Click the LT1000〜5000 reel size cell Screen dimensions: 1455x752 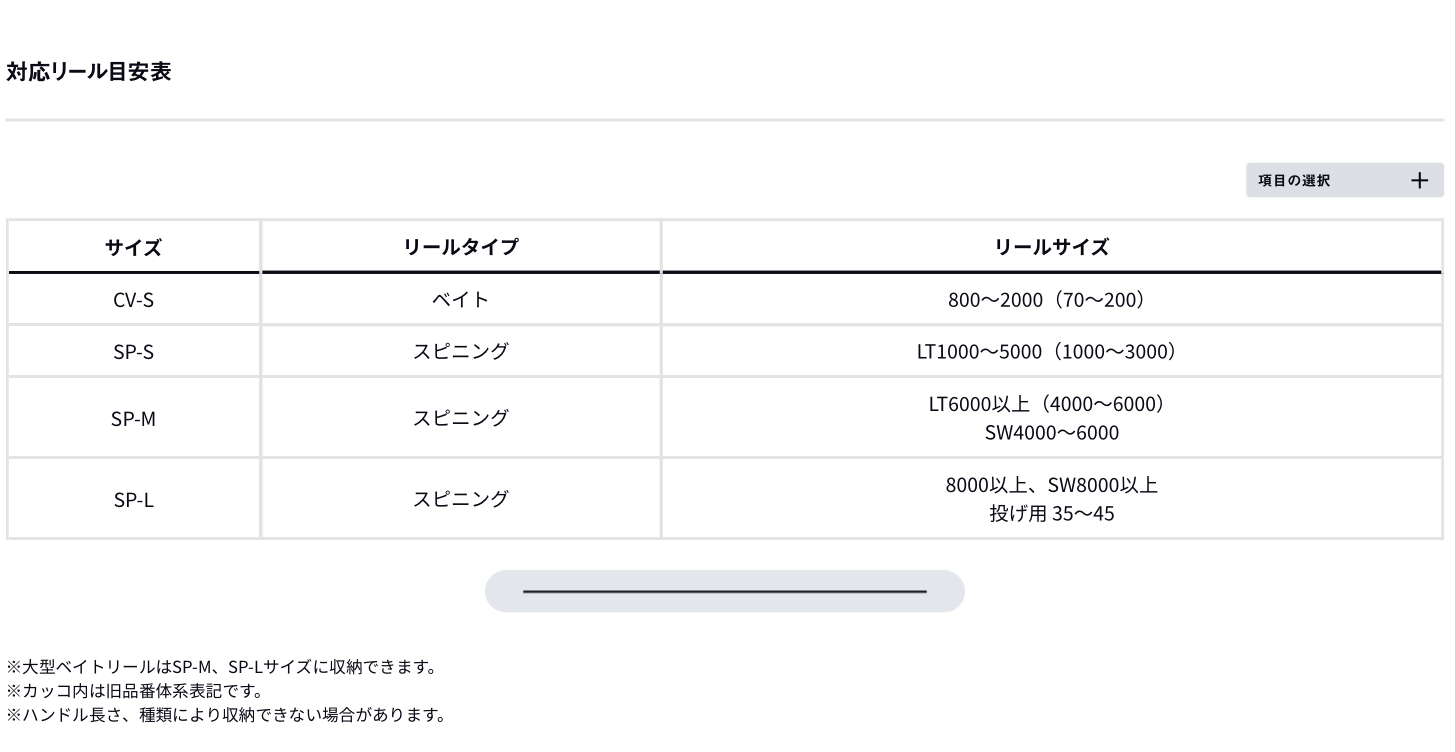[x=1050, y=351]
